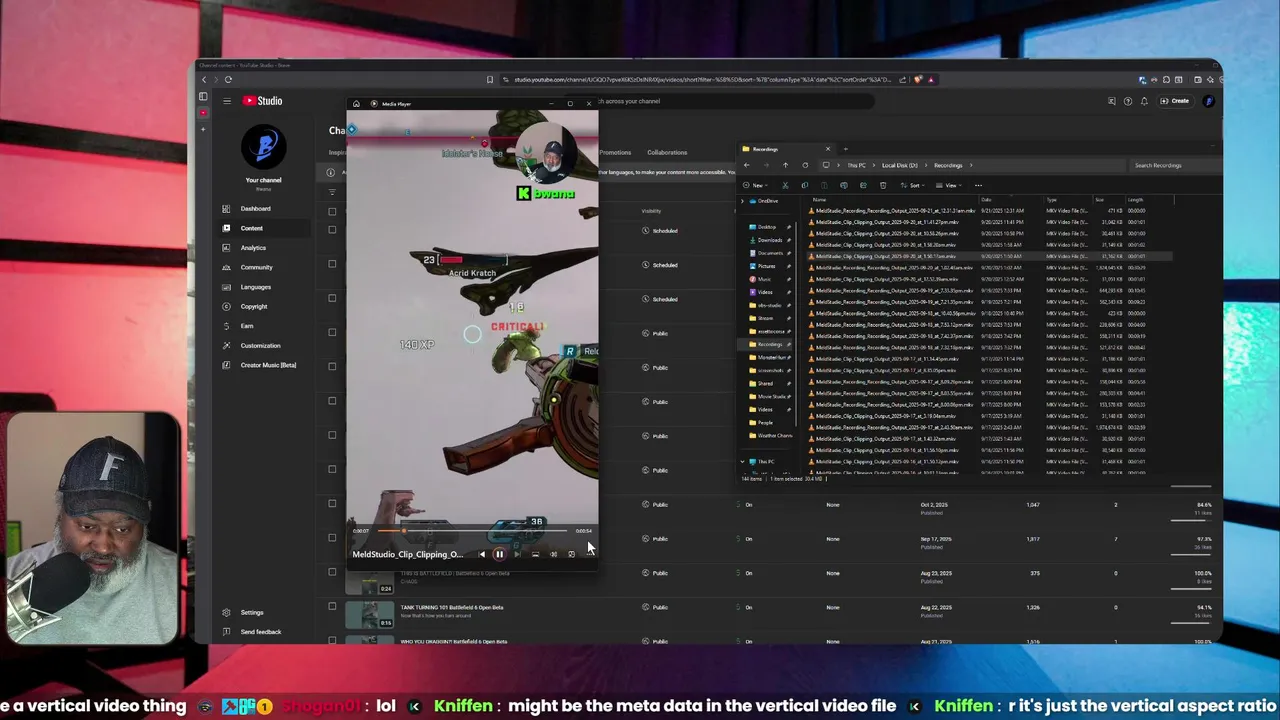Open Public visibility for Oct 2, 2025 video
Image resolution: width=1280 pixels, height=720 pixels.
(655, 505)
